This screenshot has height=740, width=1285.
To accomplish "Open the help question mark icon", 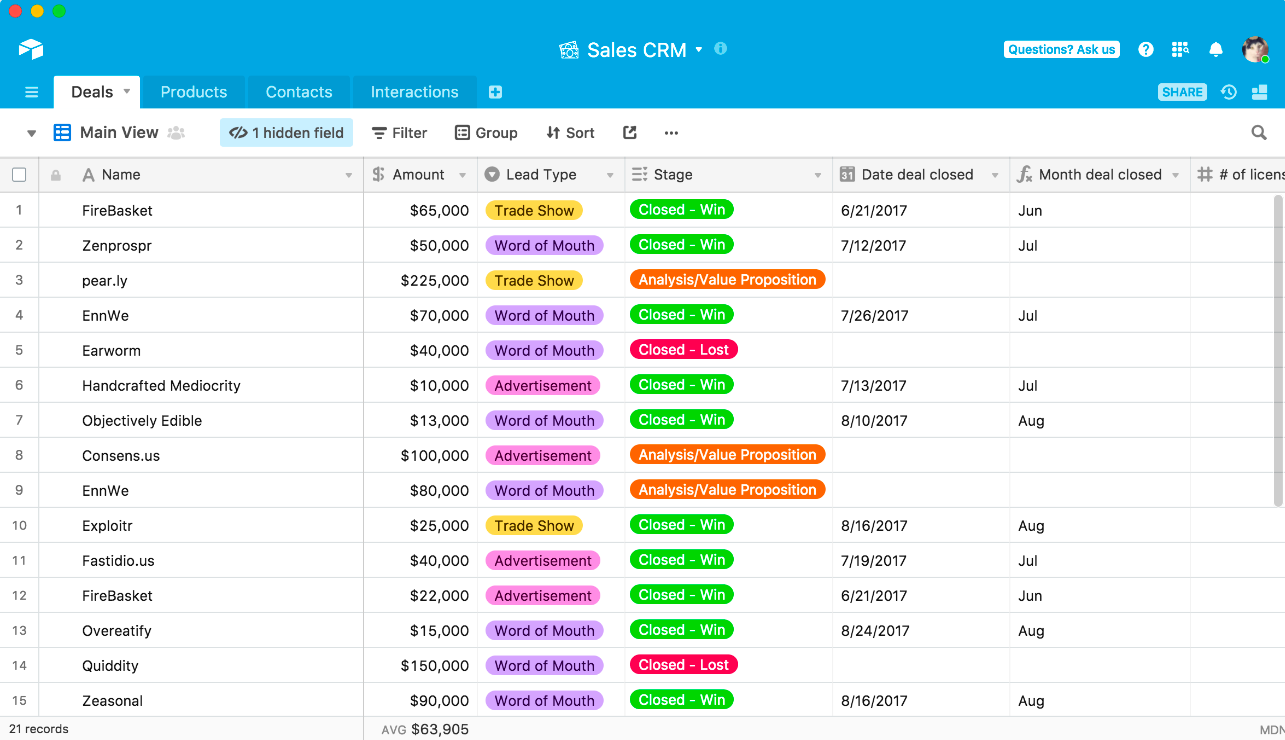I will click(x=1146, y=49).
